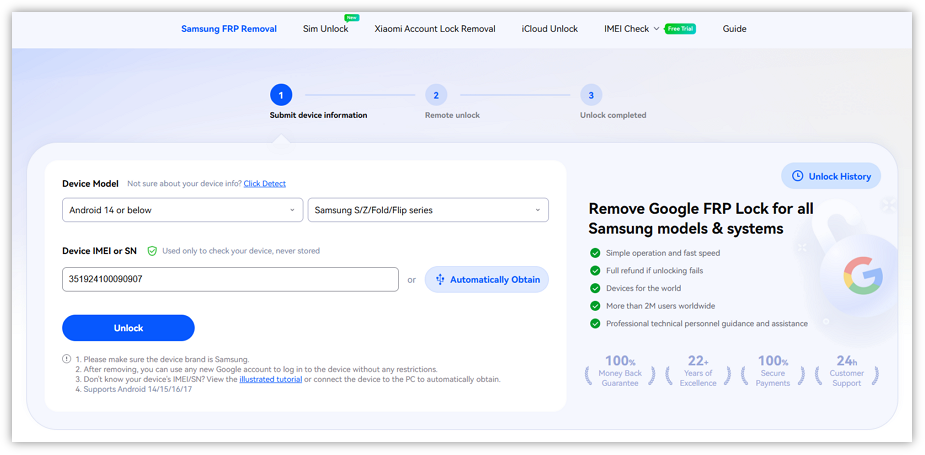Open the Samsung FRP Removal tab
The image size is (925, 455).
pyautogui.click(x=229, y=29)
